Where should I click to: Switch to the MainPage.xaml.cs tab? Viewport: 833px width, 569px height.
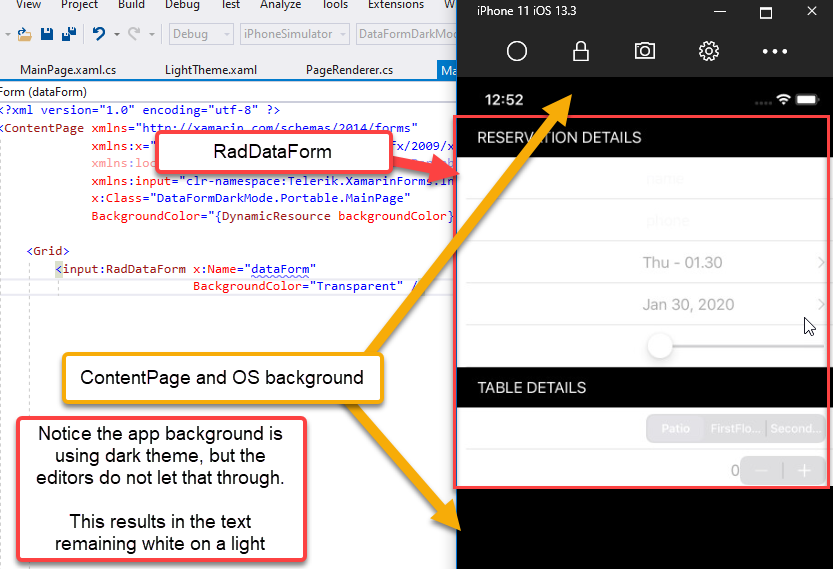pos(68,70)
